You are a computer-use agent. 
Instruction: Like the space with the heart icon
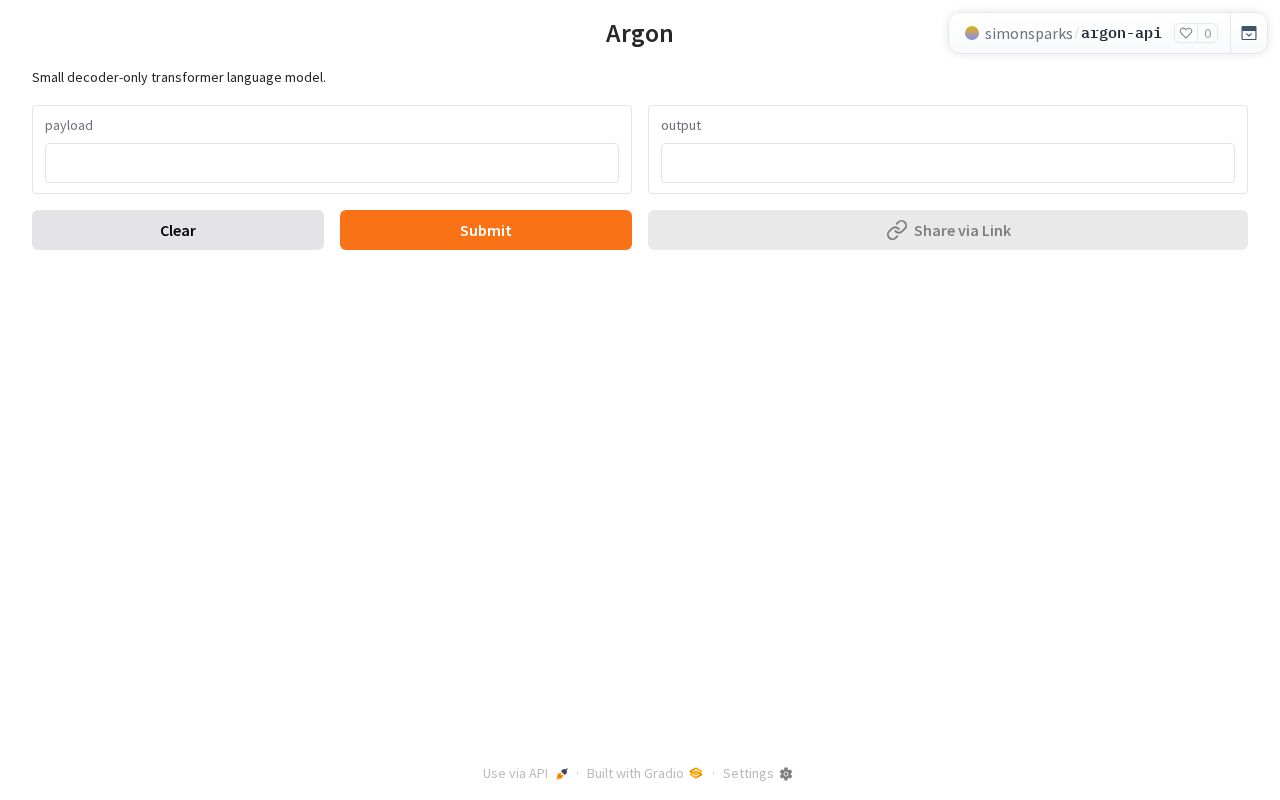tap(1186, 33)
